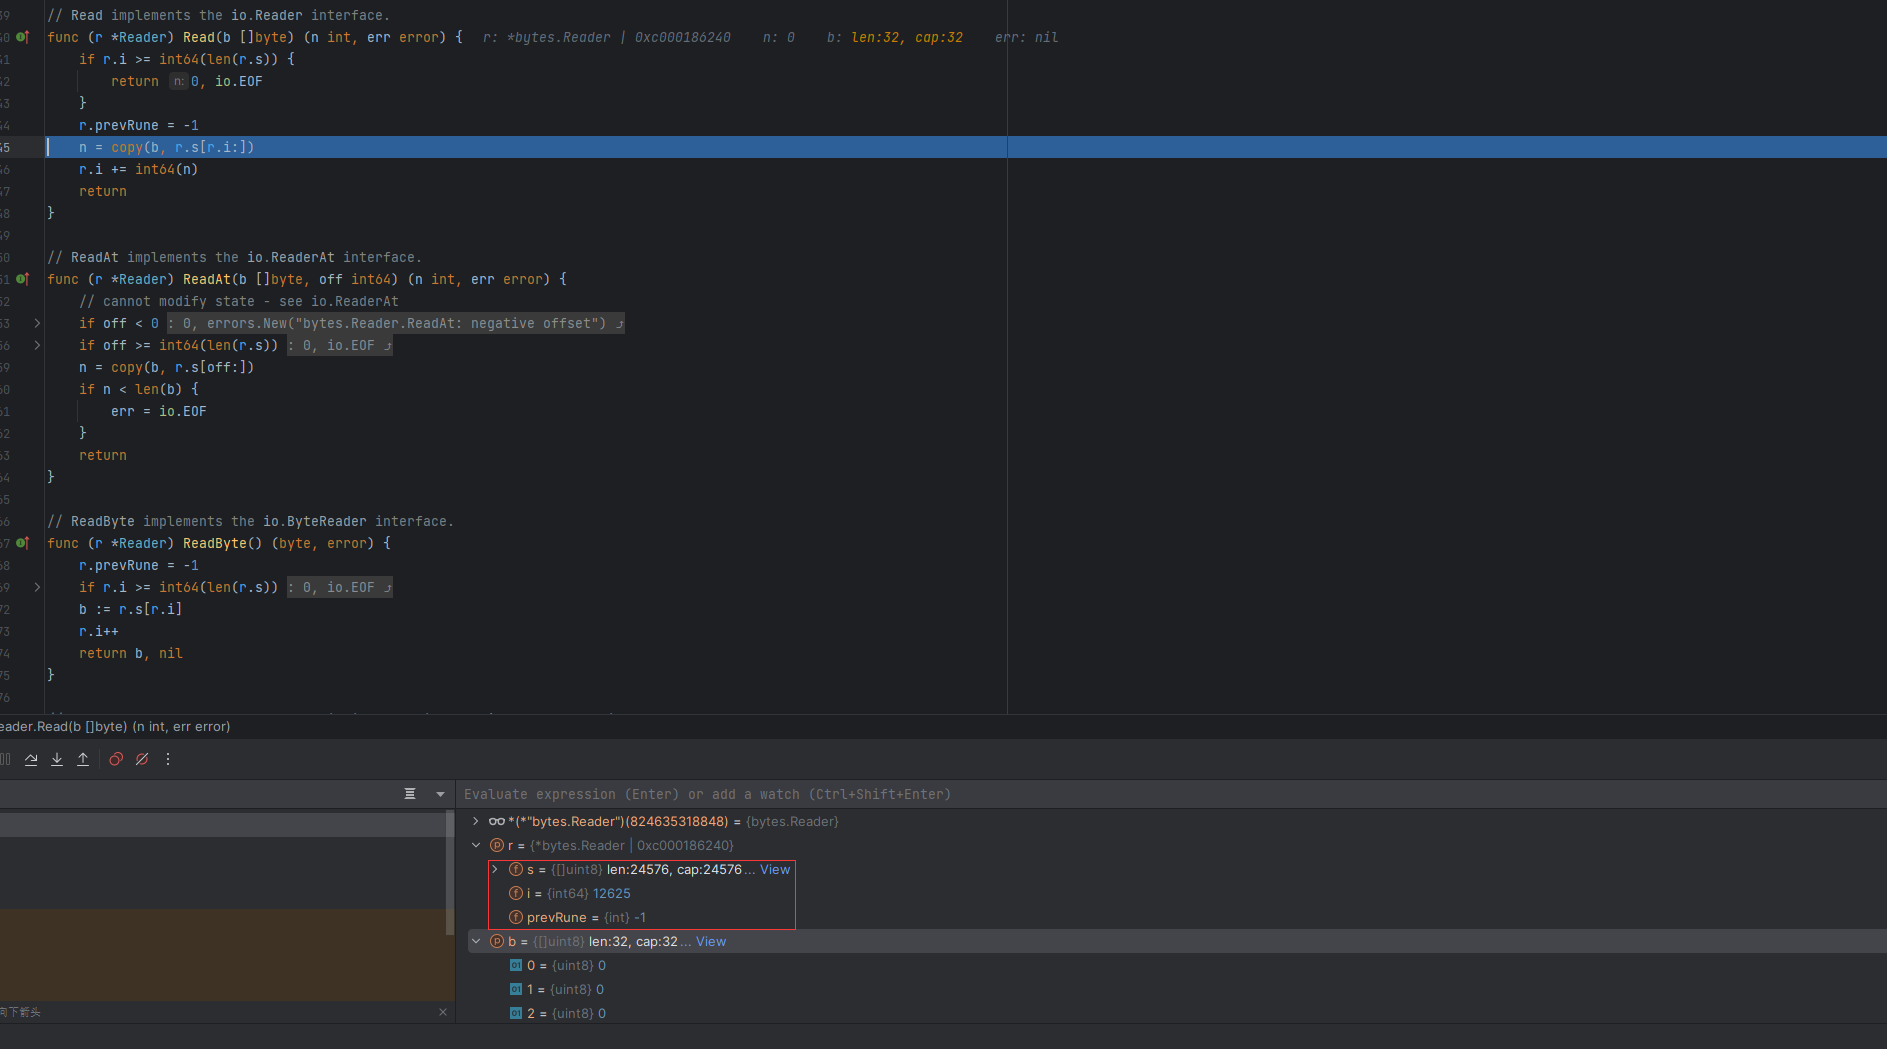Click the pause program icon in debug toolbar

click(5, 759)
